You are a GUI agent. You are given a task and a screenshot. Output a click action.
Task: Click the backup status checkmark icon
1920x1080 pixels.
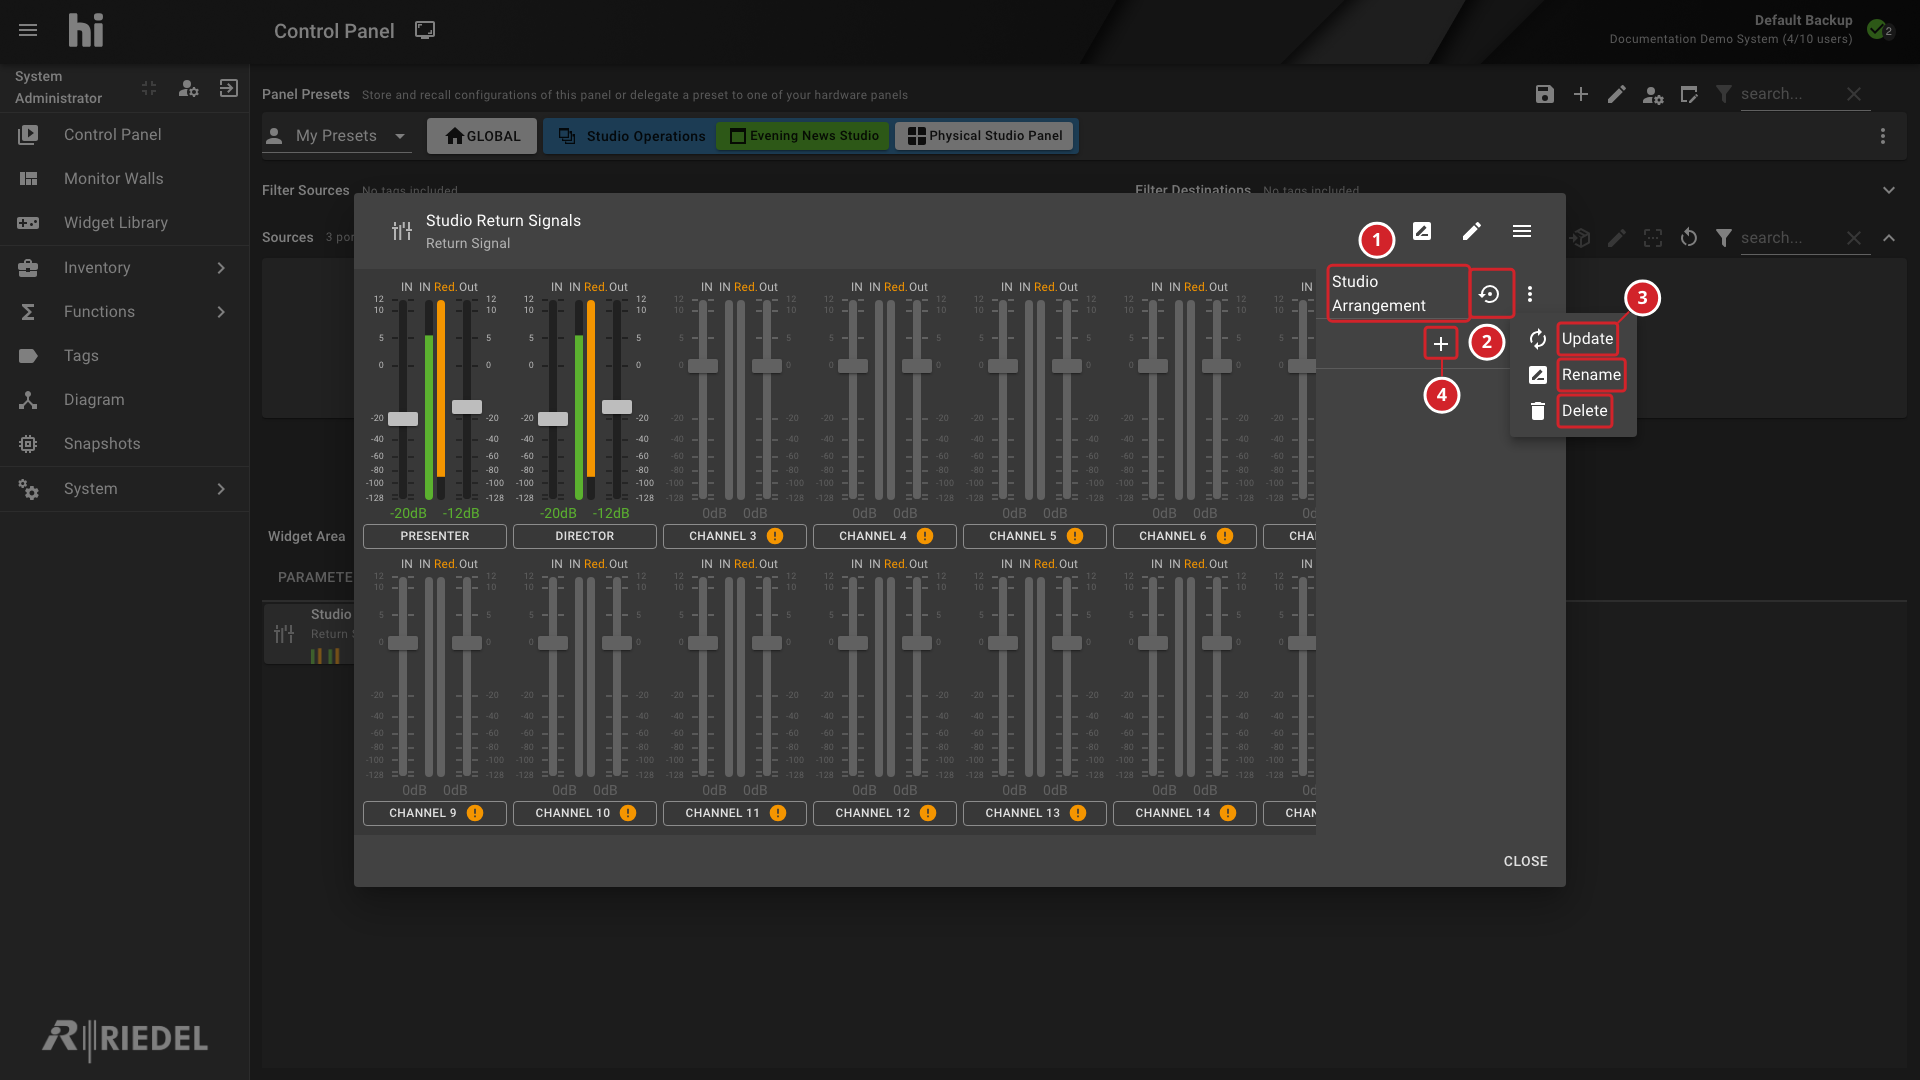[1877, 29]
